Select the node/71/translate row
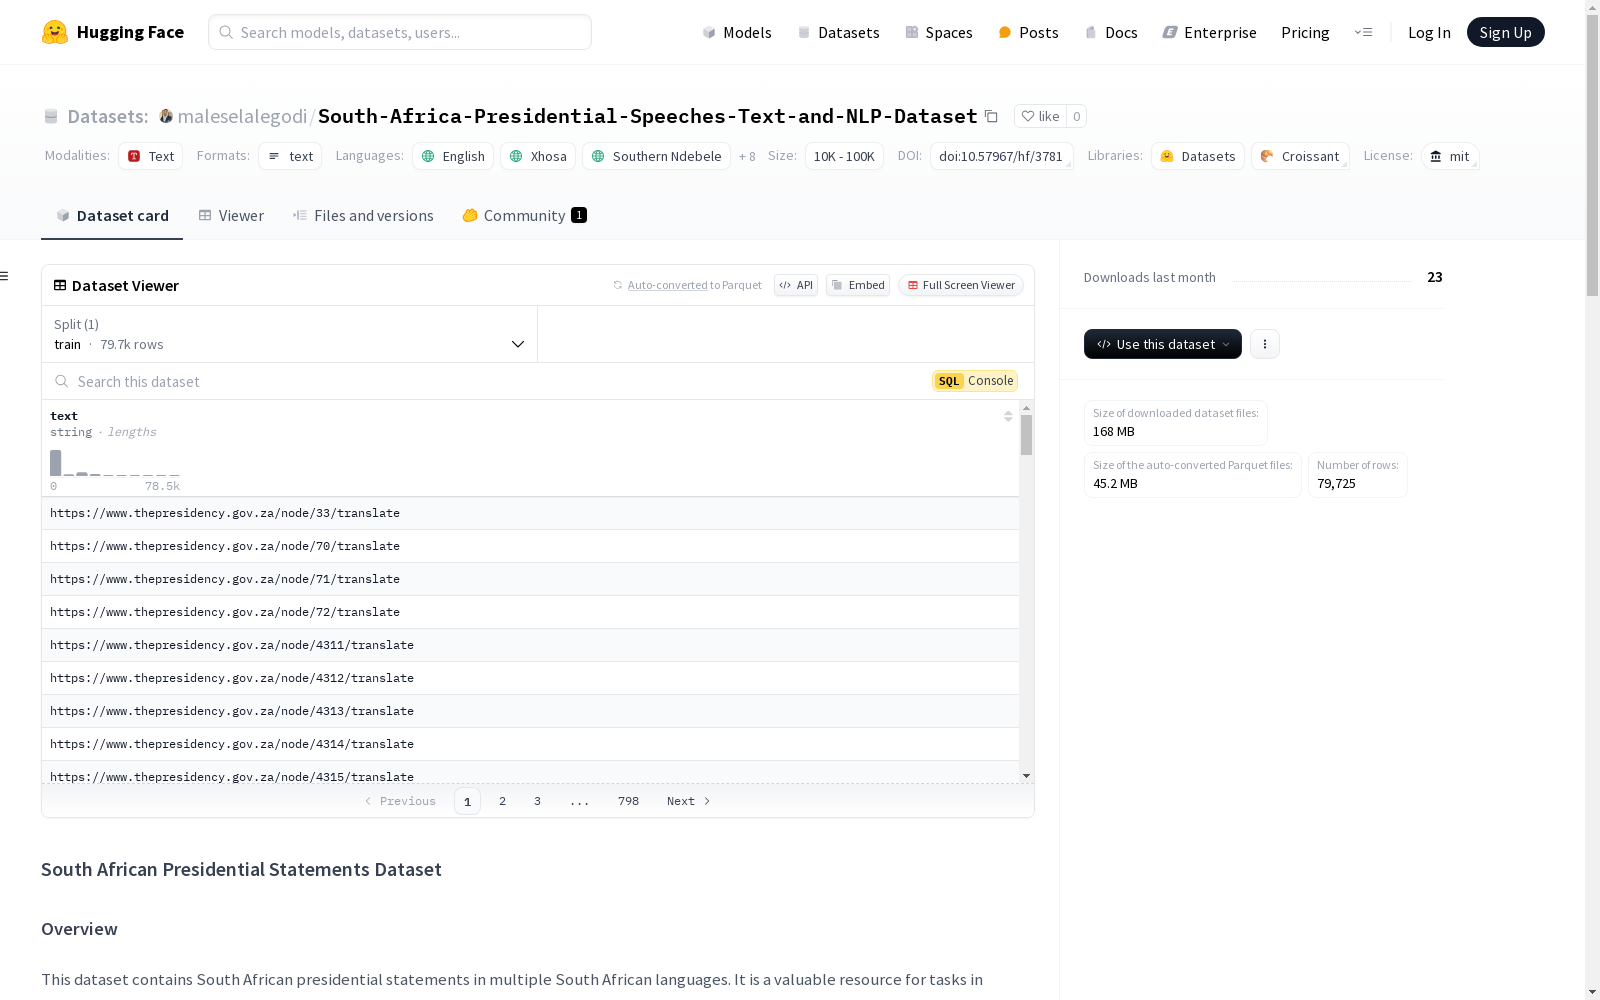The width and height of the screenshot is (1600, 1000). 530,579
